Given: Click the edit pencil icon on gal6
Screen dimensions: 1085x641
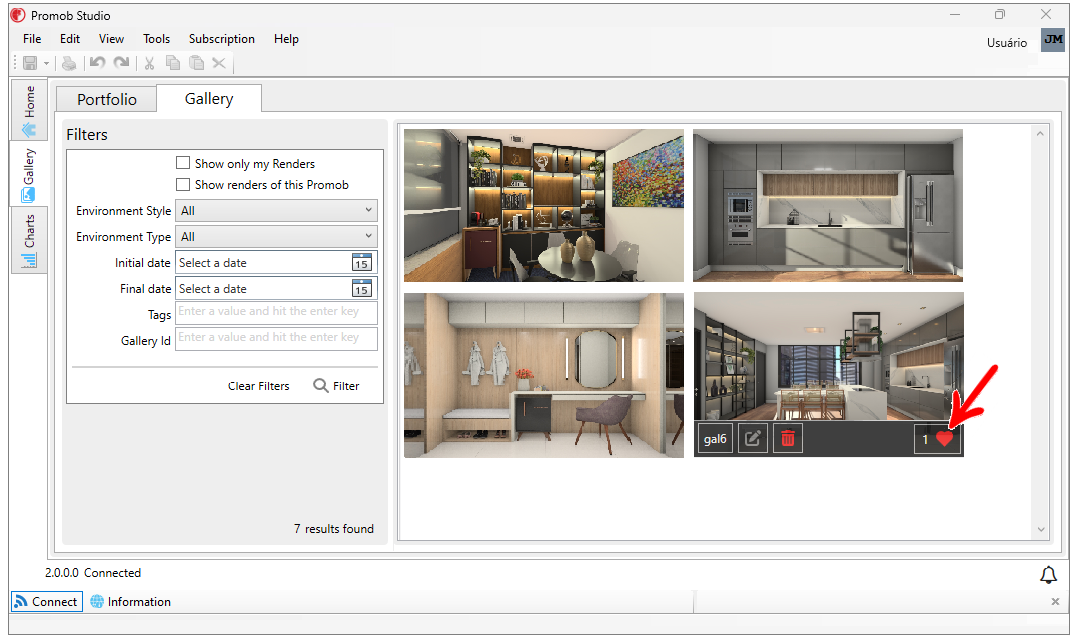Looking at the screenshot, I should tap(752, 439).
